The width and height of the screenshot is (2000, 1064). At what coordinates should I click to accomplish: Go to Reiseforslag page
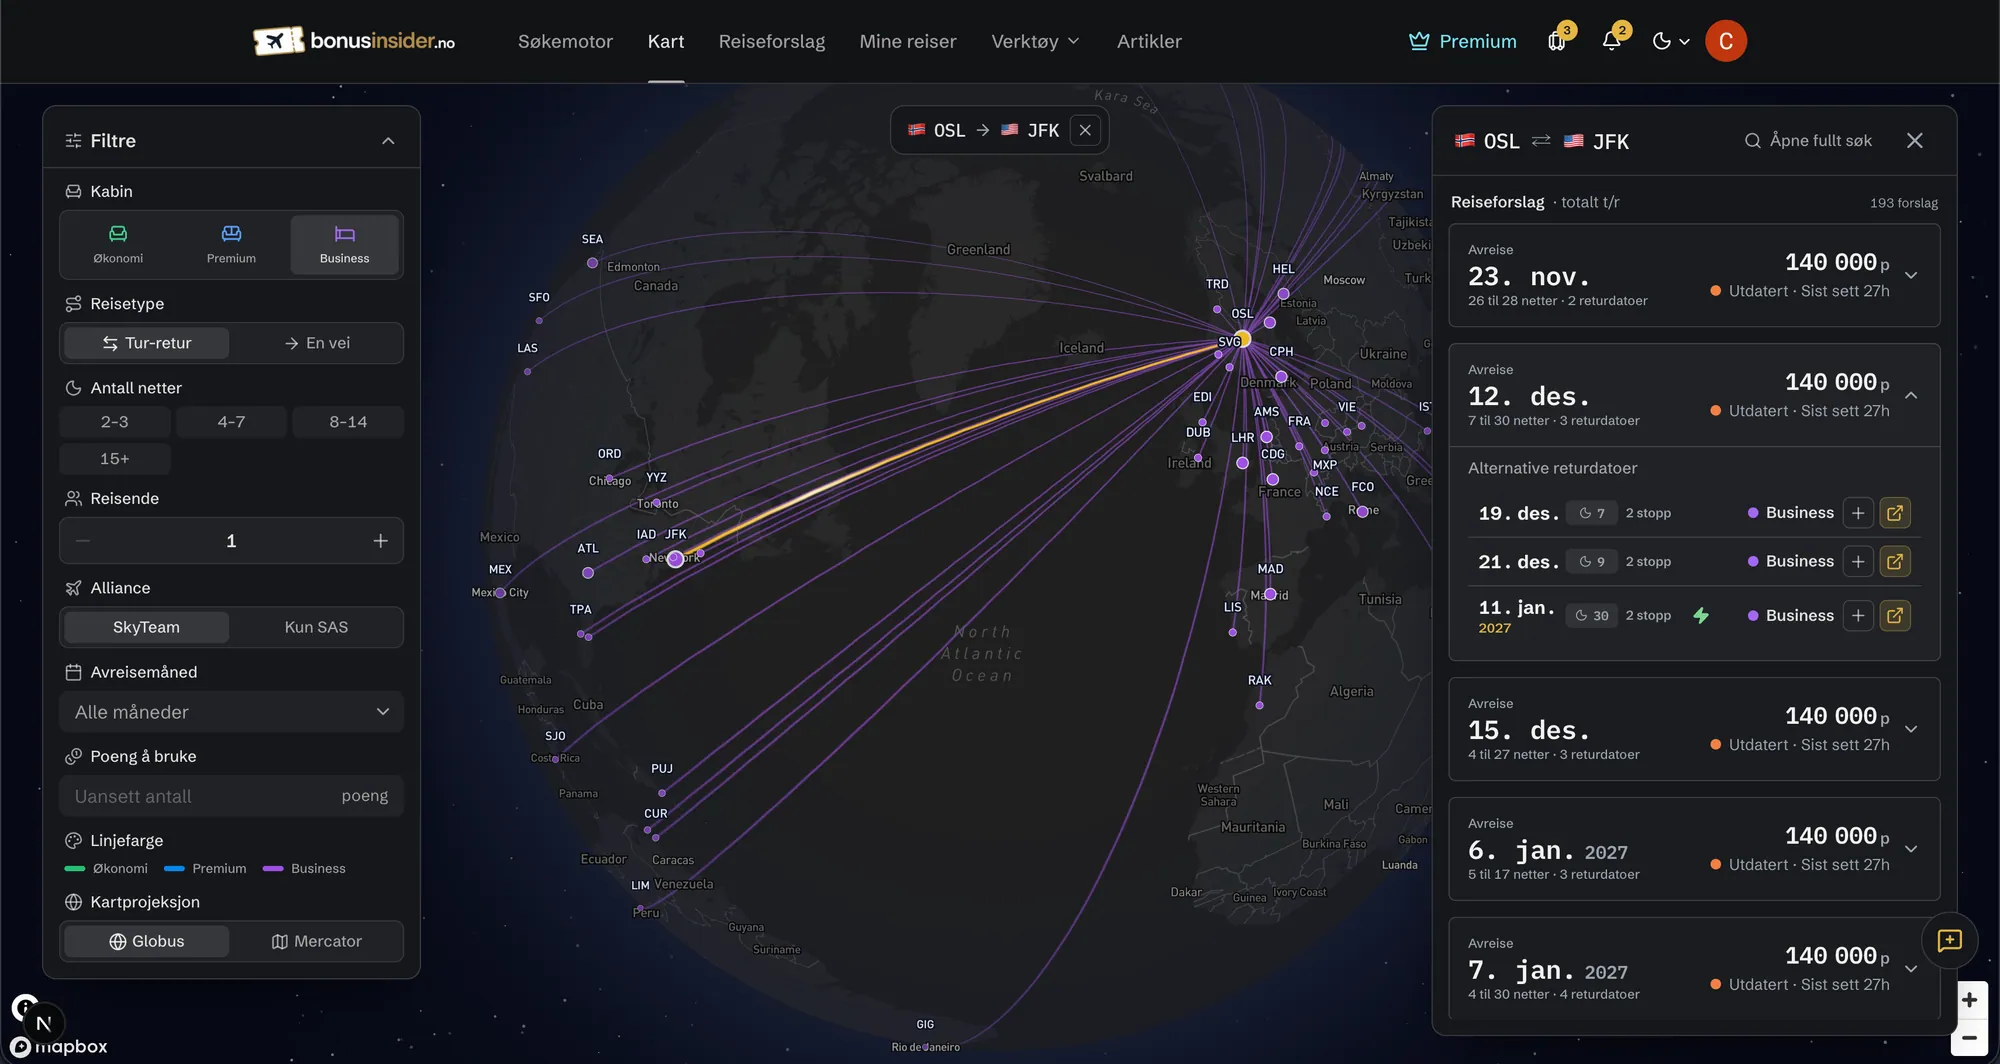click(772, 41)
